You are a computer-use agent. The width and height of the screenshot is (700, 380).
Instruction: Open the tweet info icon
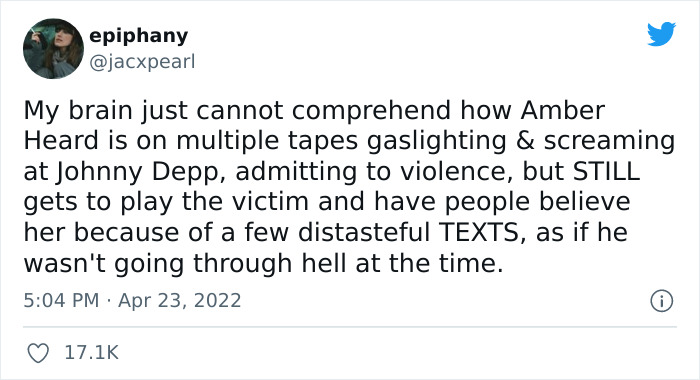click(x=661, y=301)
